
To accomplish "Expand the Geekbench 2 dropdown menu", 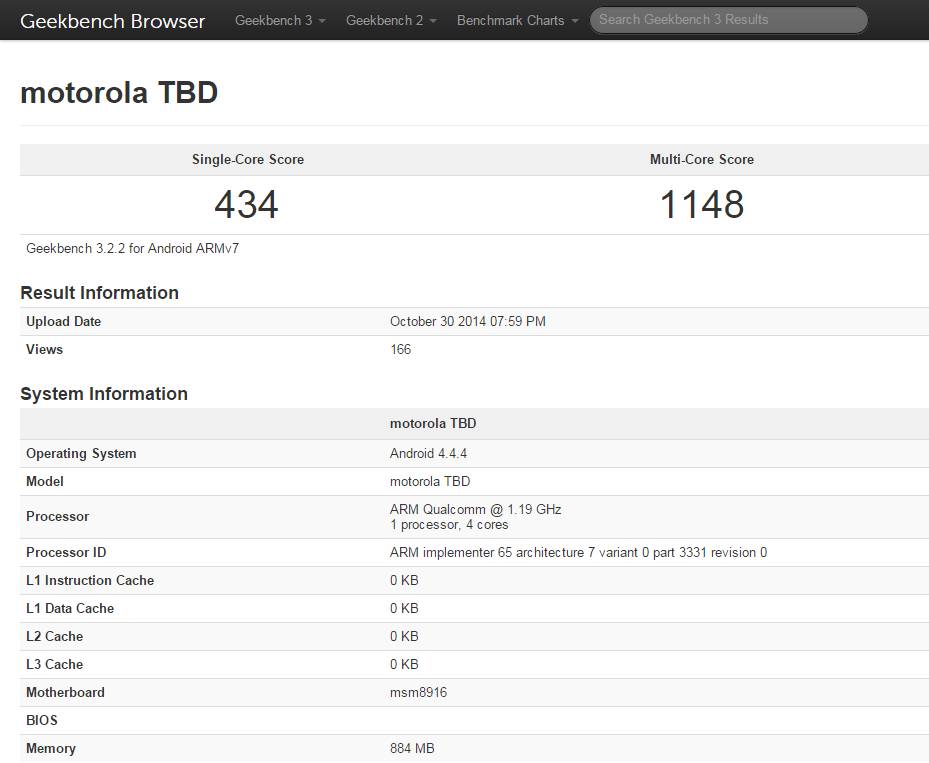I will 391,20.
